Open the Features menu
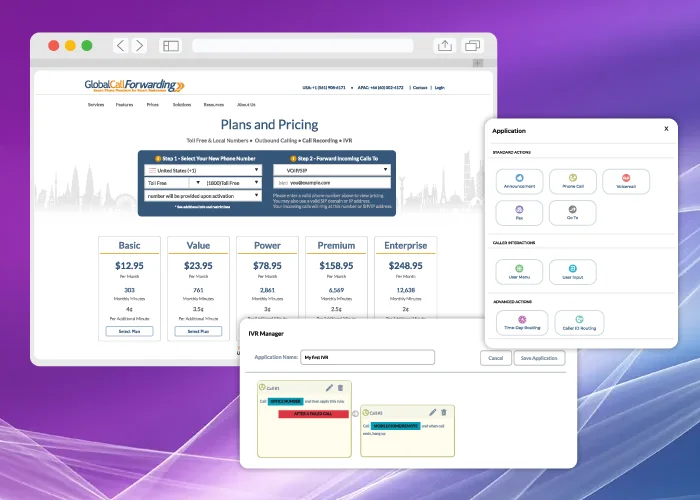Screen dimensions: 700x500 pyautogui.click(x=124, y=104)
